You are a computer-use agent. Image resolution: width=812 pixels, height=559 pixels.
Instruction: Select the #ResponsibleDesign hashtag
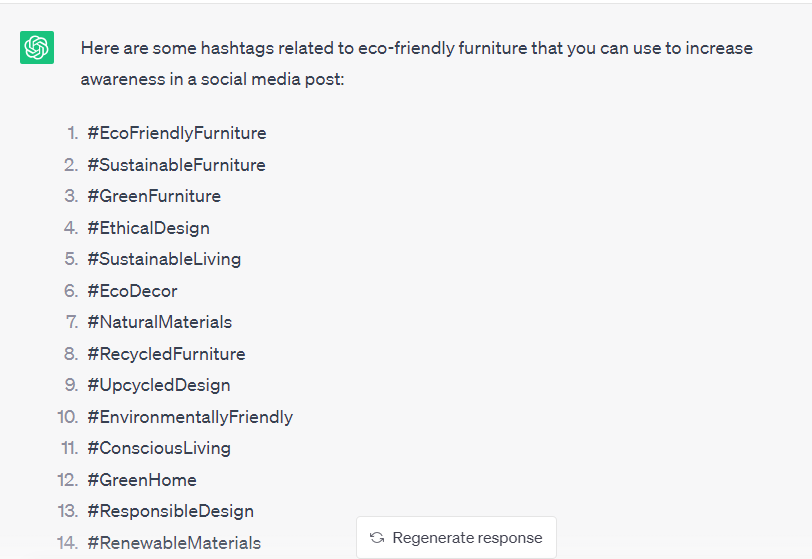click(x=170, y=511)
